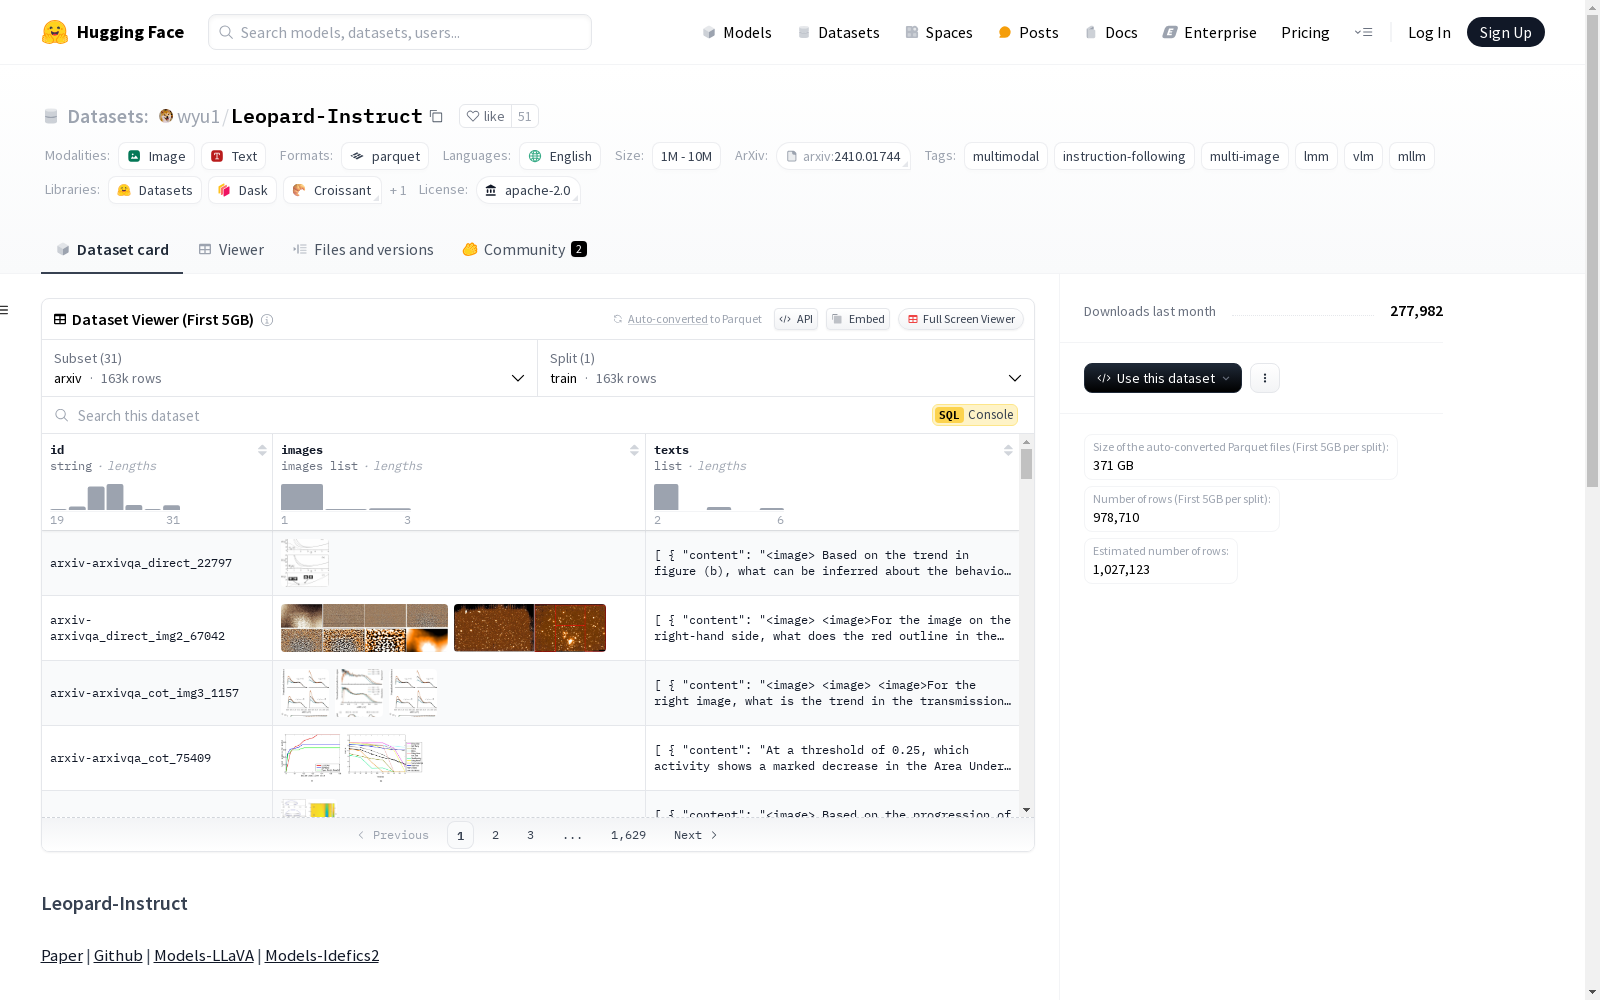Select the English language tag
Viewport: 1600px width, 1000px height.
point(560,156)
